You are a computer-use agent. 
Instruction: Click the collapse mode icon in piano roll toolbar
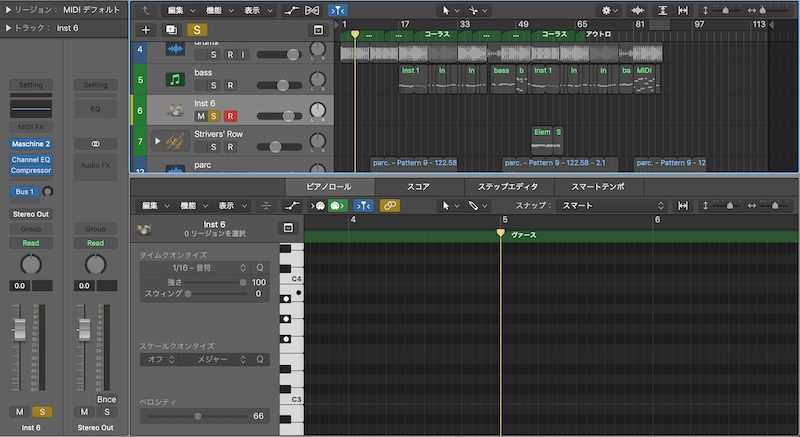[266, 205]
